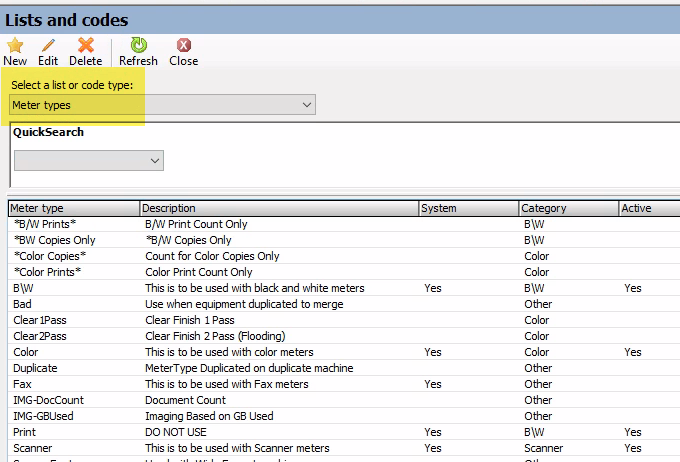Click Category 'Other' in Duplicate row
The image size is (680, 462).
tap(538, 368)
